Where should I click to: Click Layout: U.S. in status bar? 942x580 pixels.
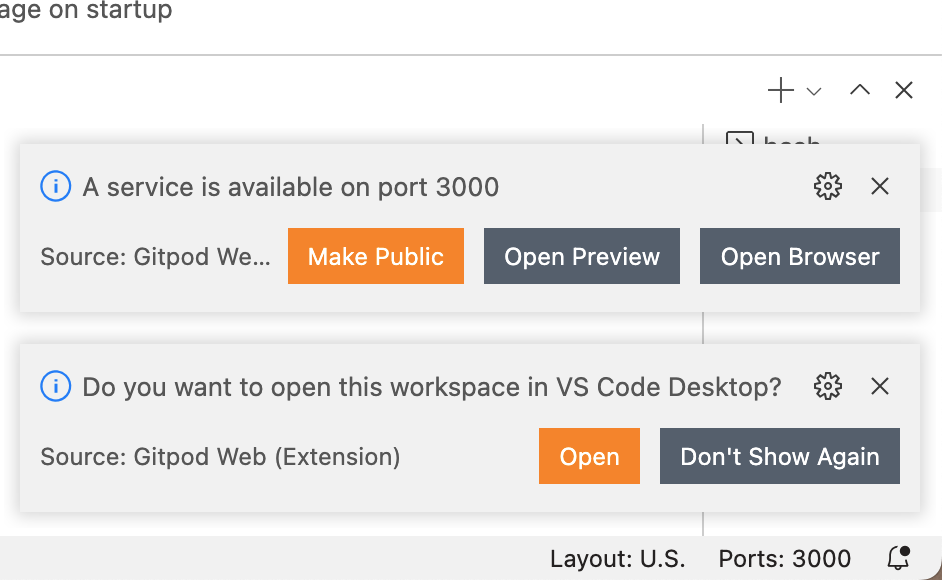pos(618,558)
